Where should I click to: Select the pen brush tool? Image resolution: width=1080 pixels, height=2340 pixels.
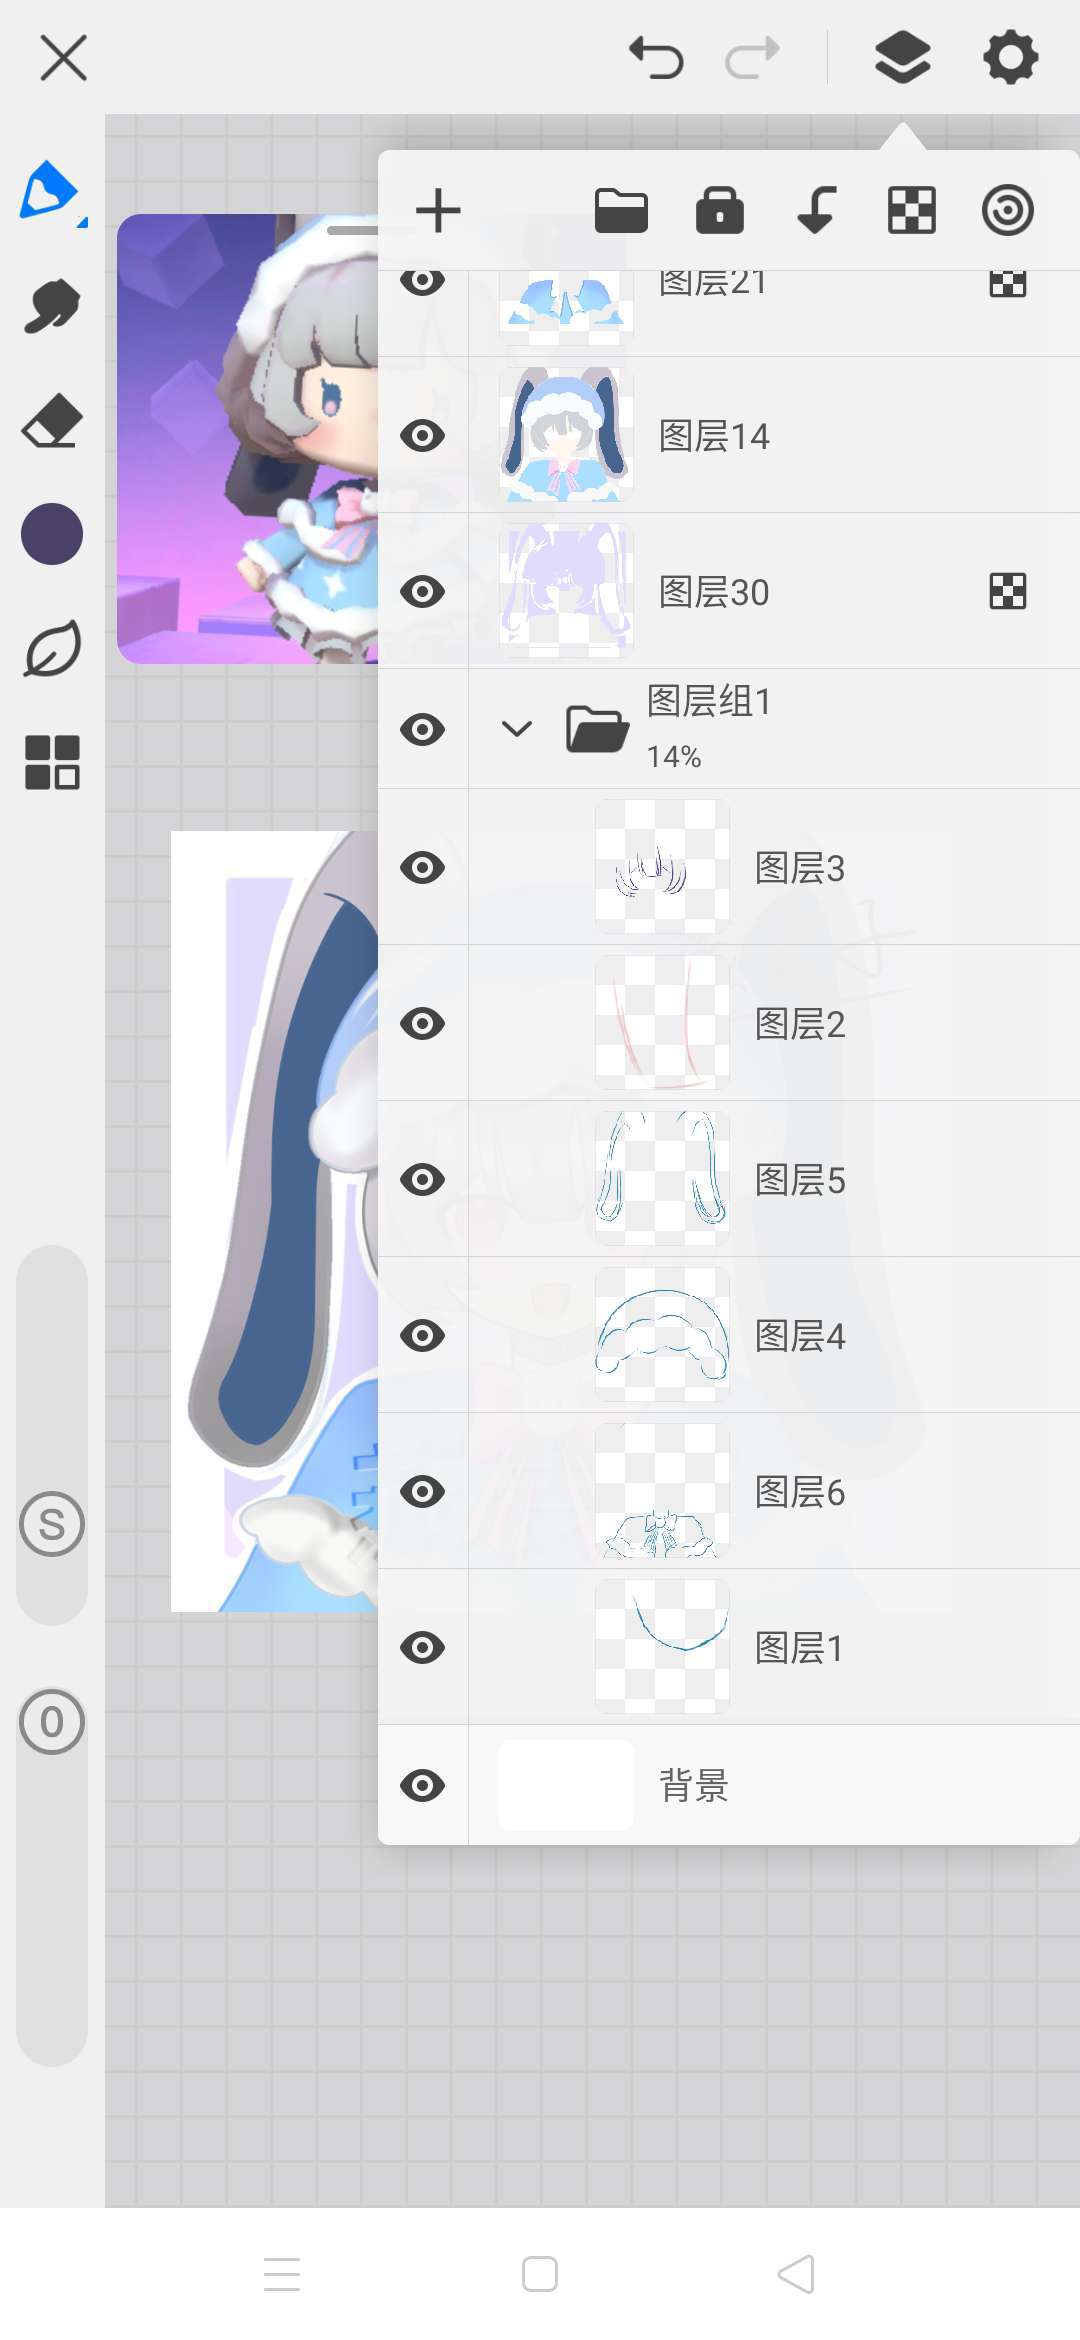pos(51,191)
